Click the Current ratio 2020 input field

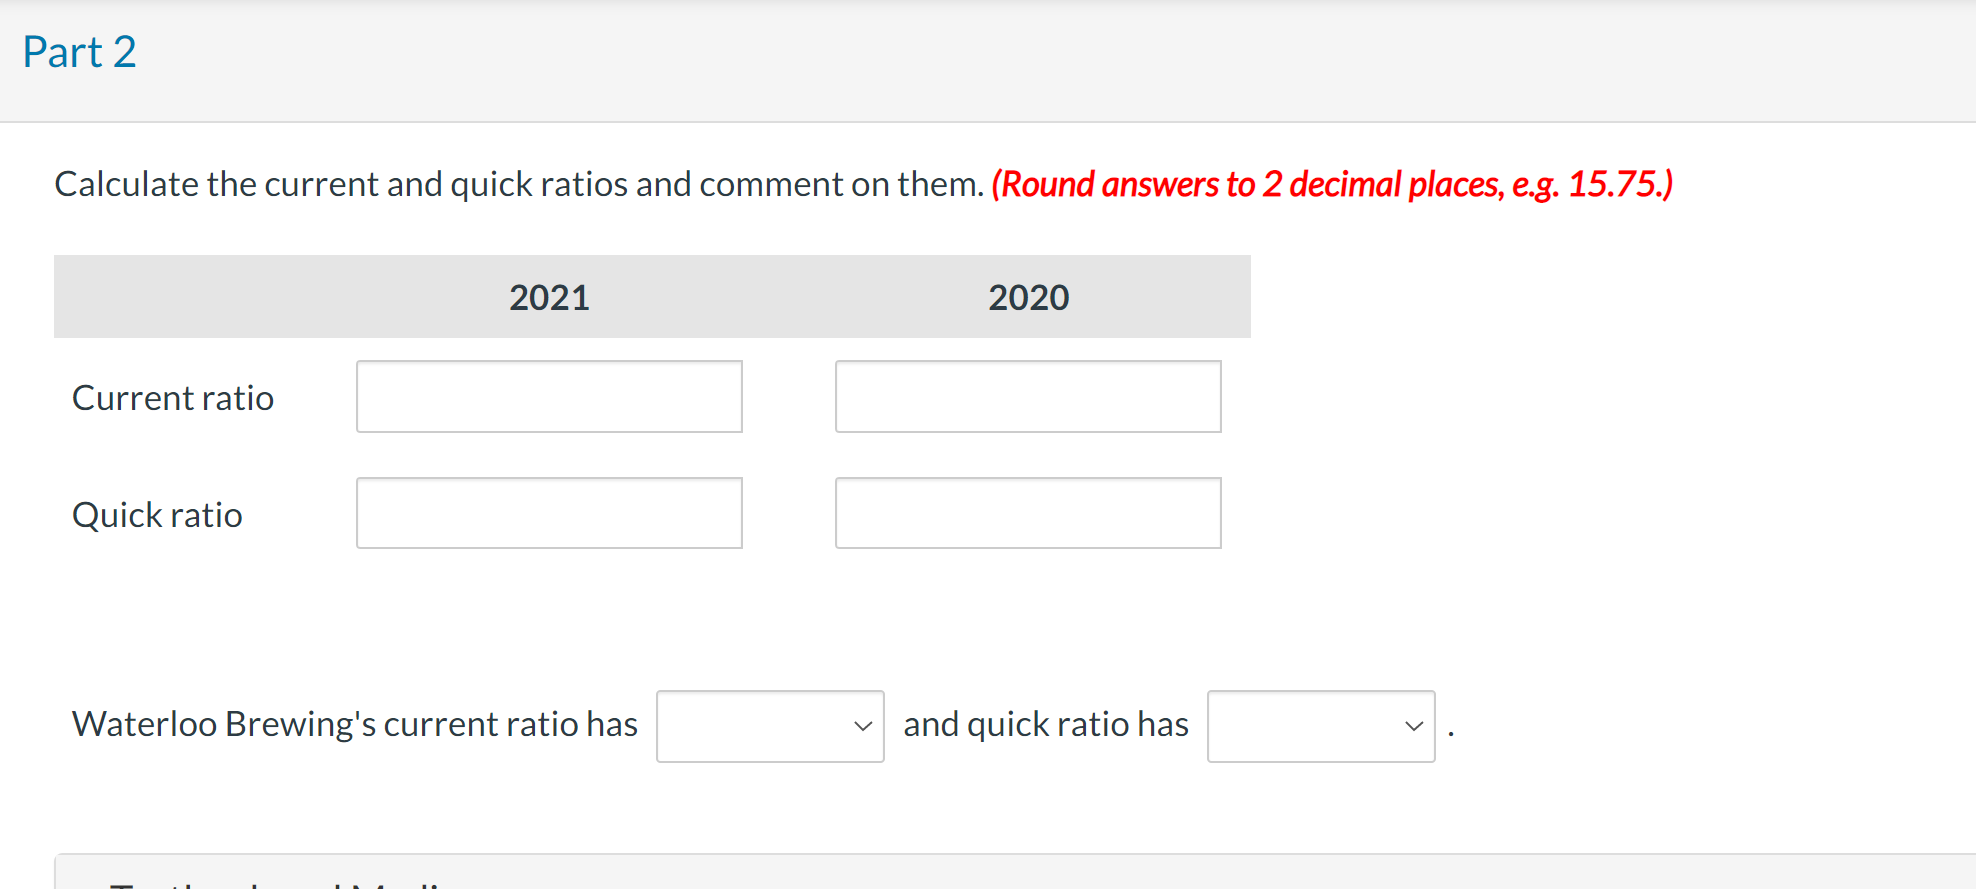tap(1028, 396)
